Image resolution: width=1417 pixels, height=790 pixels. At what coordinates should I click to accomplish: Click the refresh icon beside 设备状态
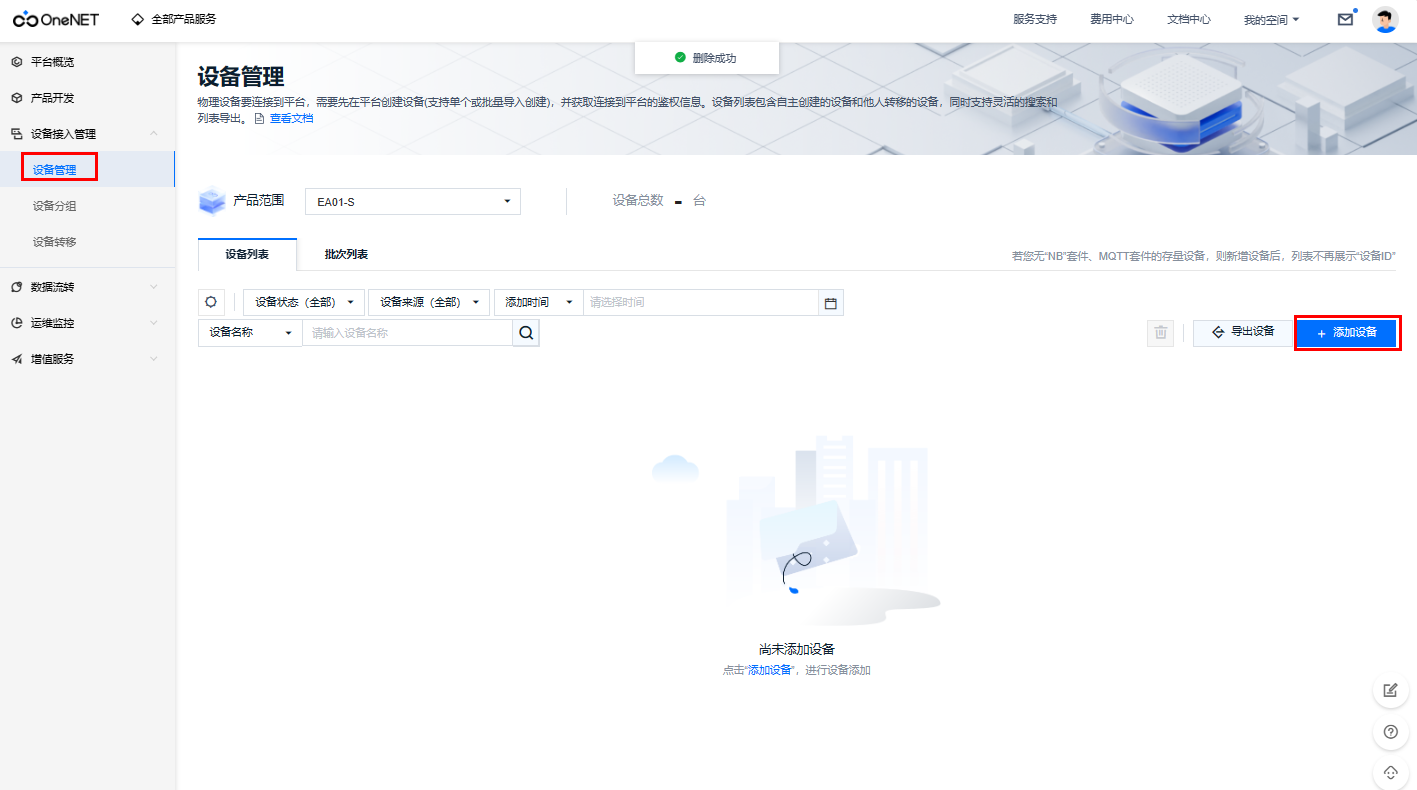click(x=211, y=302)
